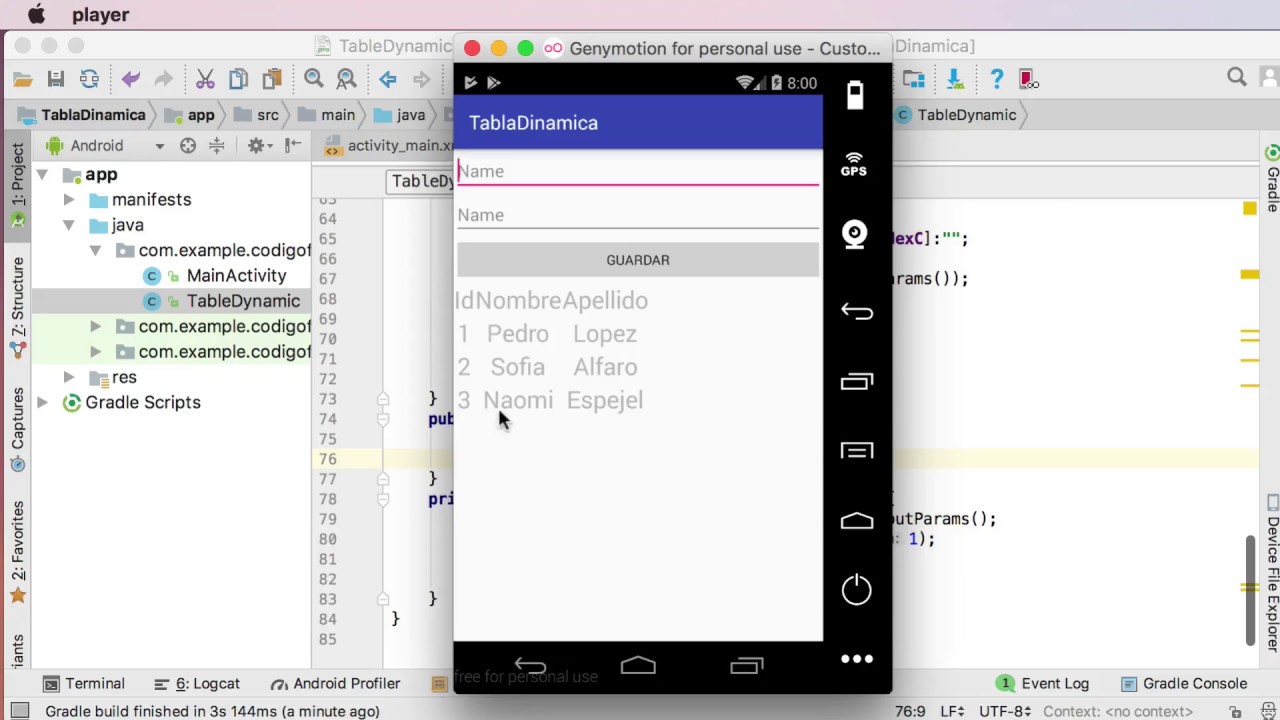Tap Android home button in navigation bar
This screenshot has height=720, width=1280.
click(638, 666)
